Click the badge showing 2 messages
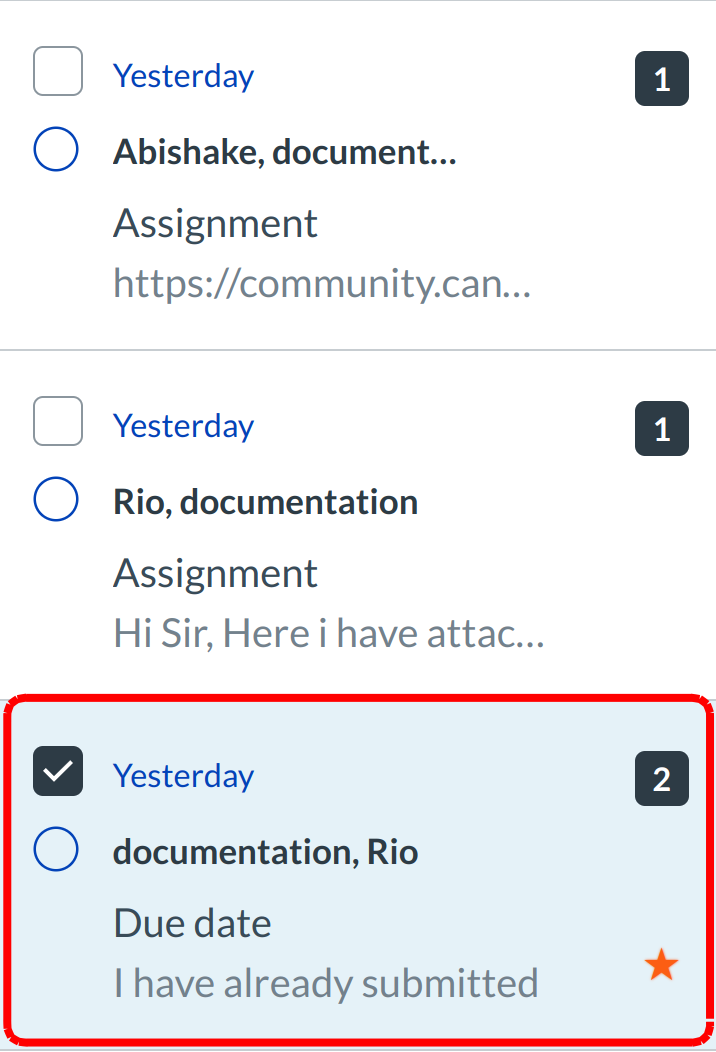716x1052 pixels. pyautogui.click(x=662, y=779)
